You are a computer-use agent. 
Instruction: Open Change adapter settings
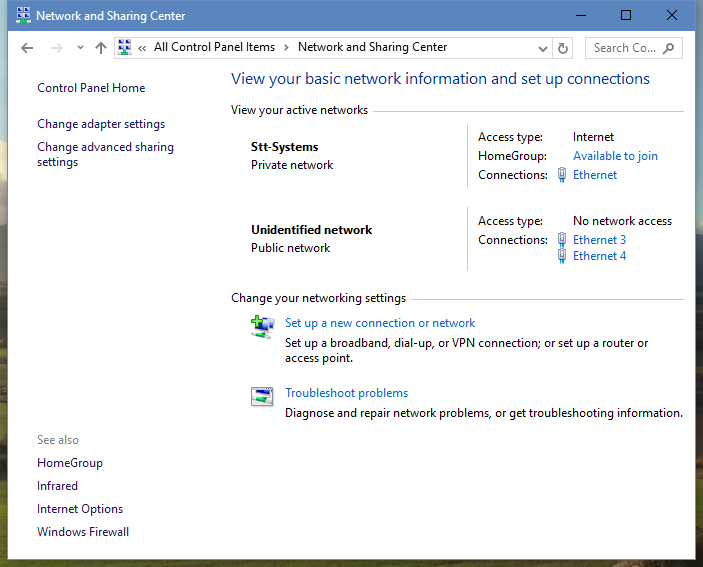tap(101, 124)
